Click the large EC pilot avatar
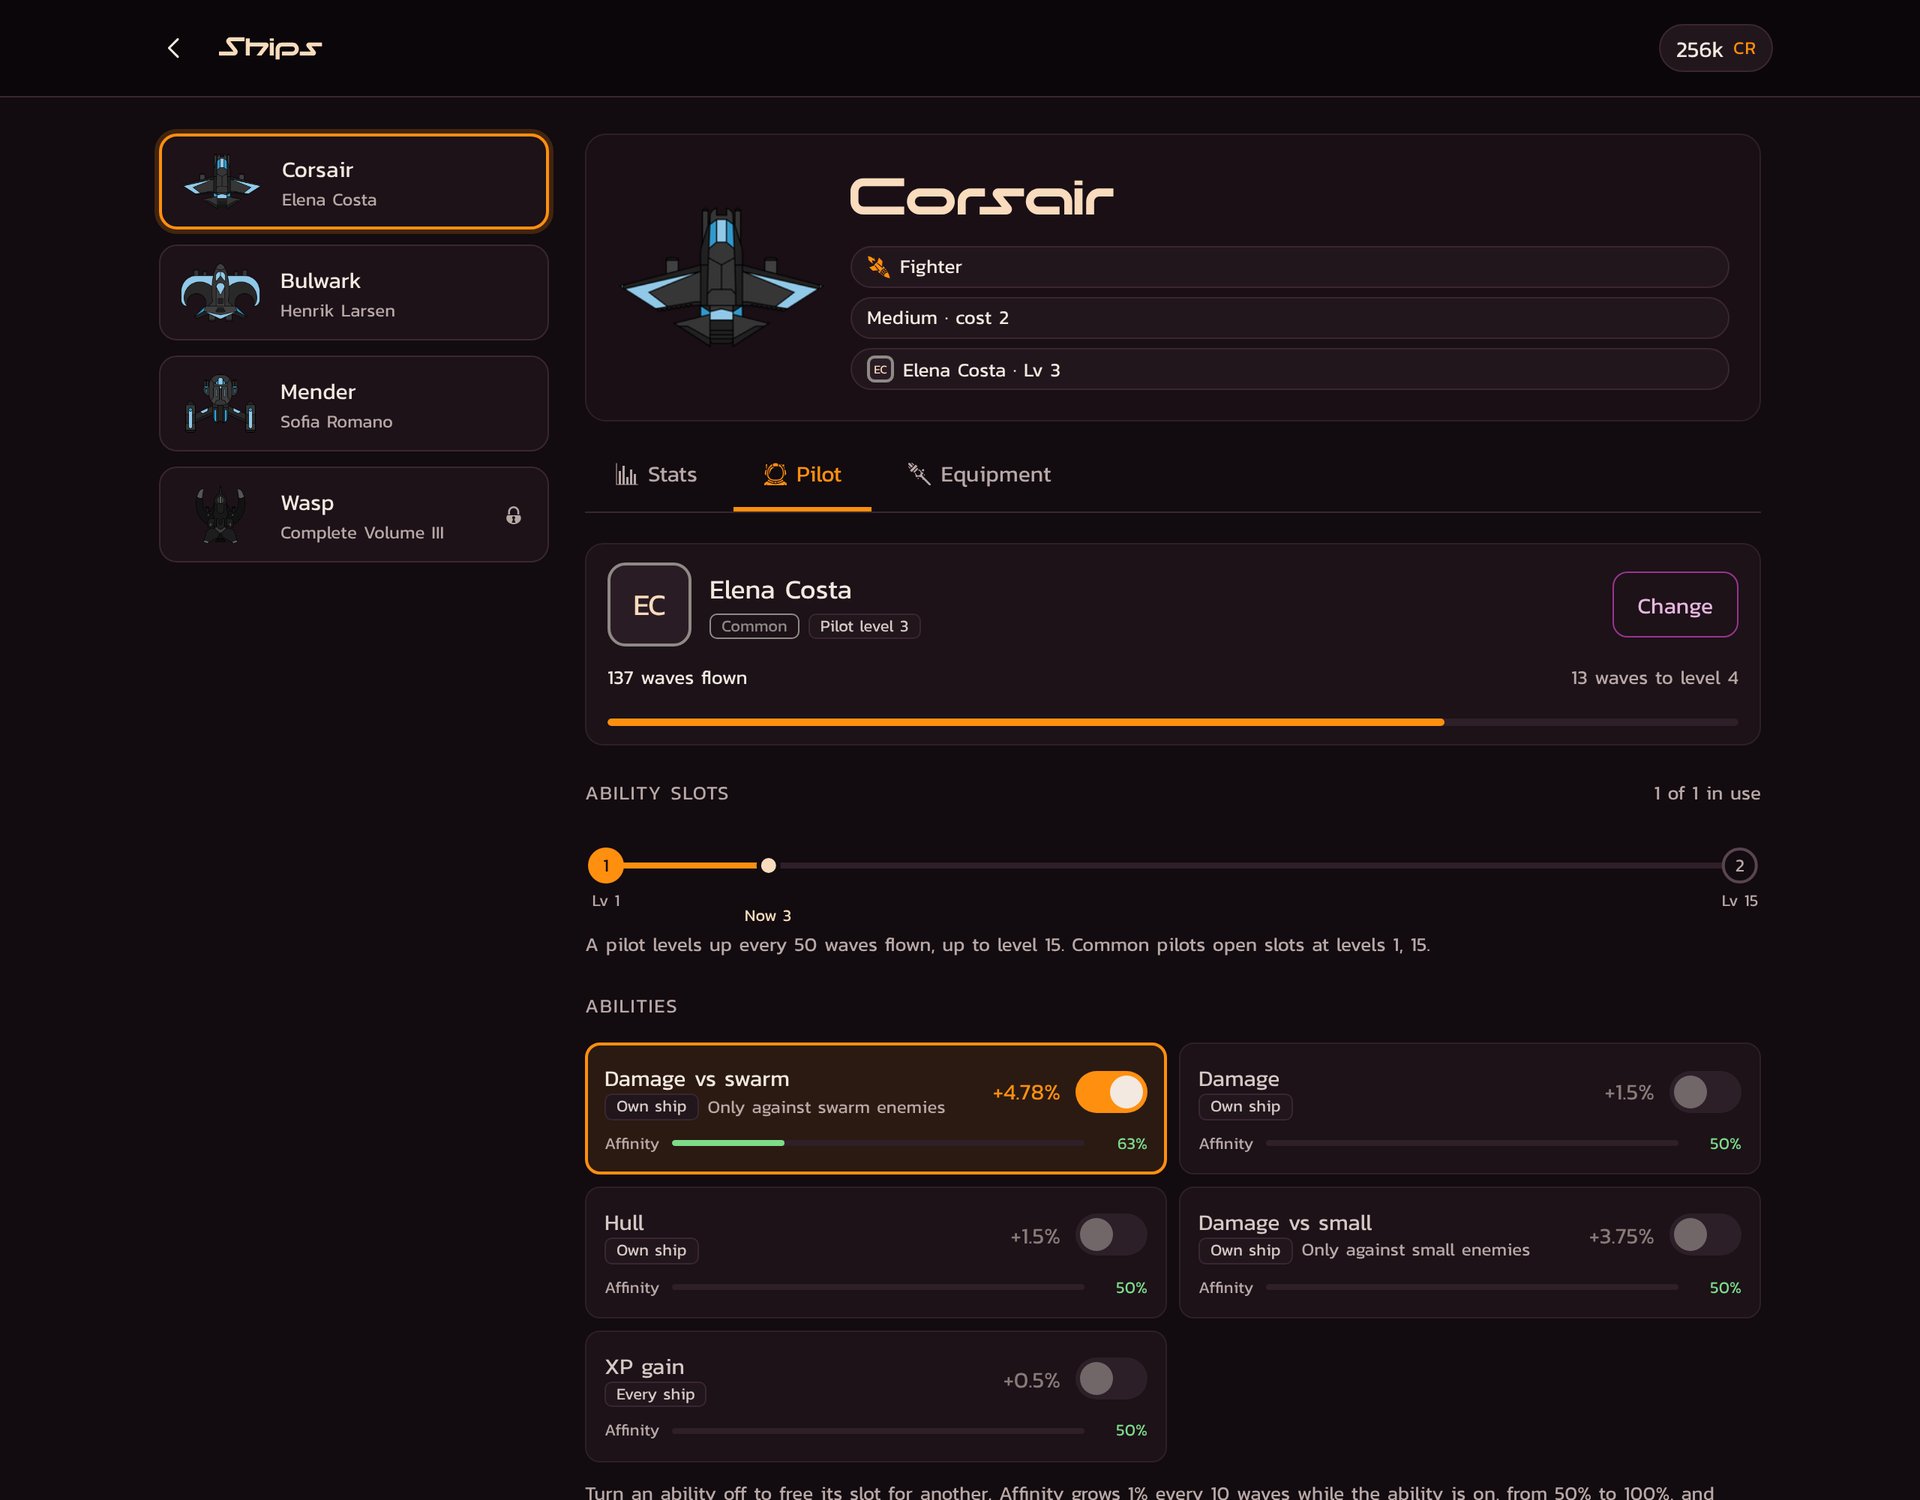This screenshot has width=1920, height=1500. tap(649, 604)
